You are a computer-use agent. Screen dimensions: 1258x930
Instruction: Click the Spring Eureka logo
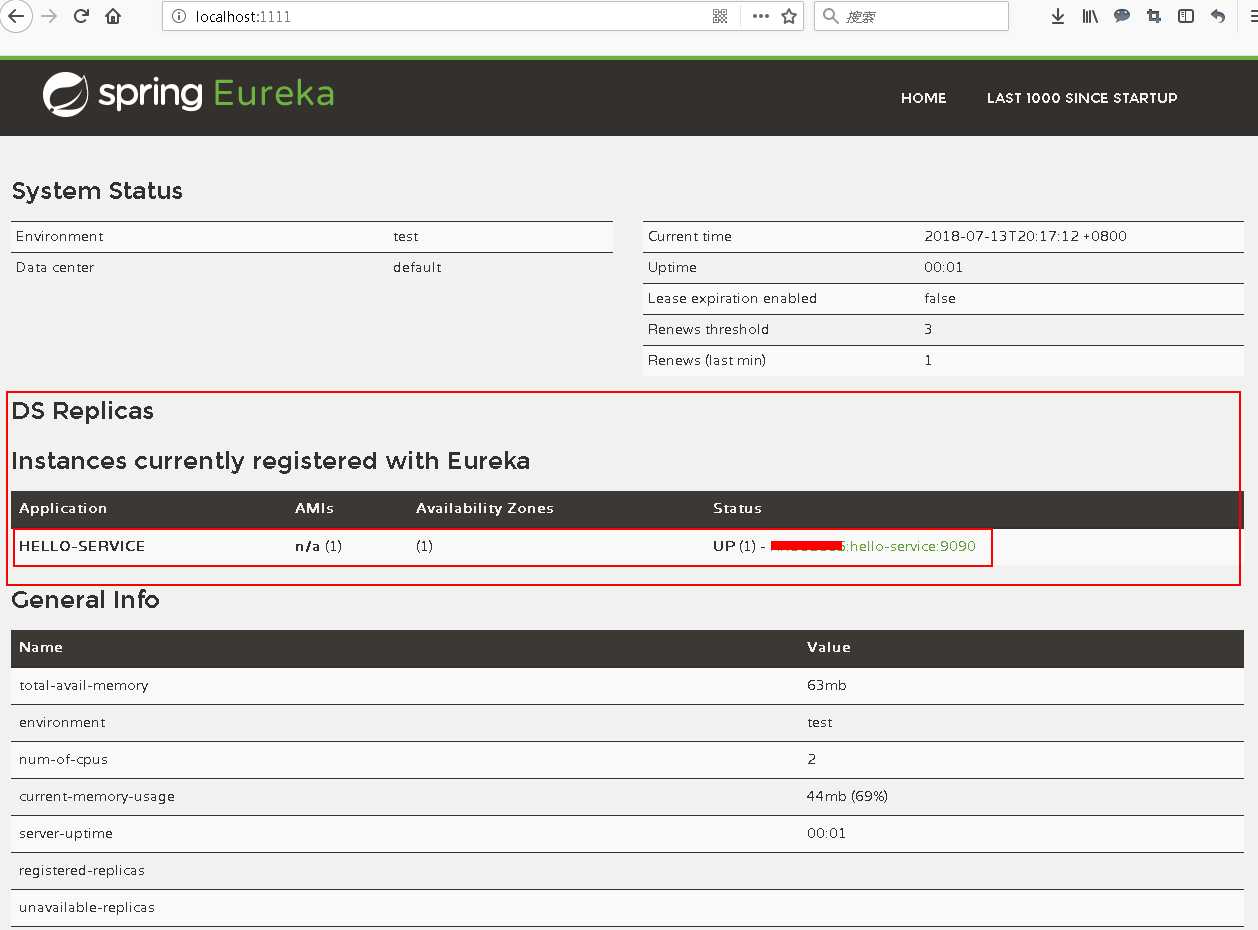(x=188, y=94)
